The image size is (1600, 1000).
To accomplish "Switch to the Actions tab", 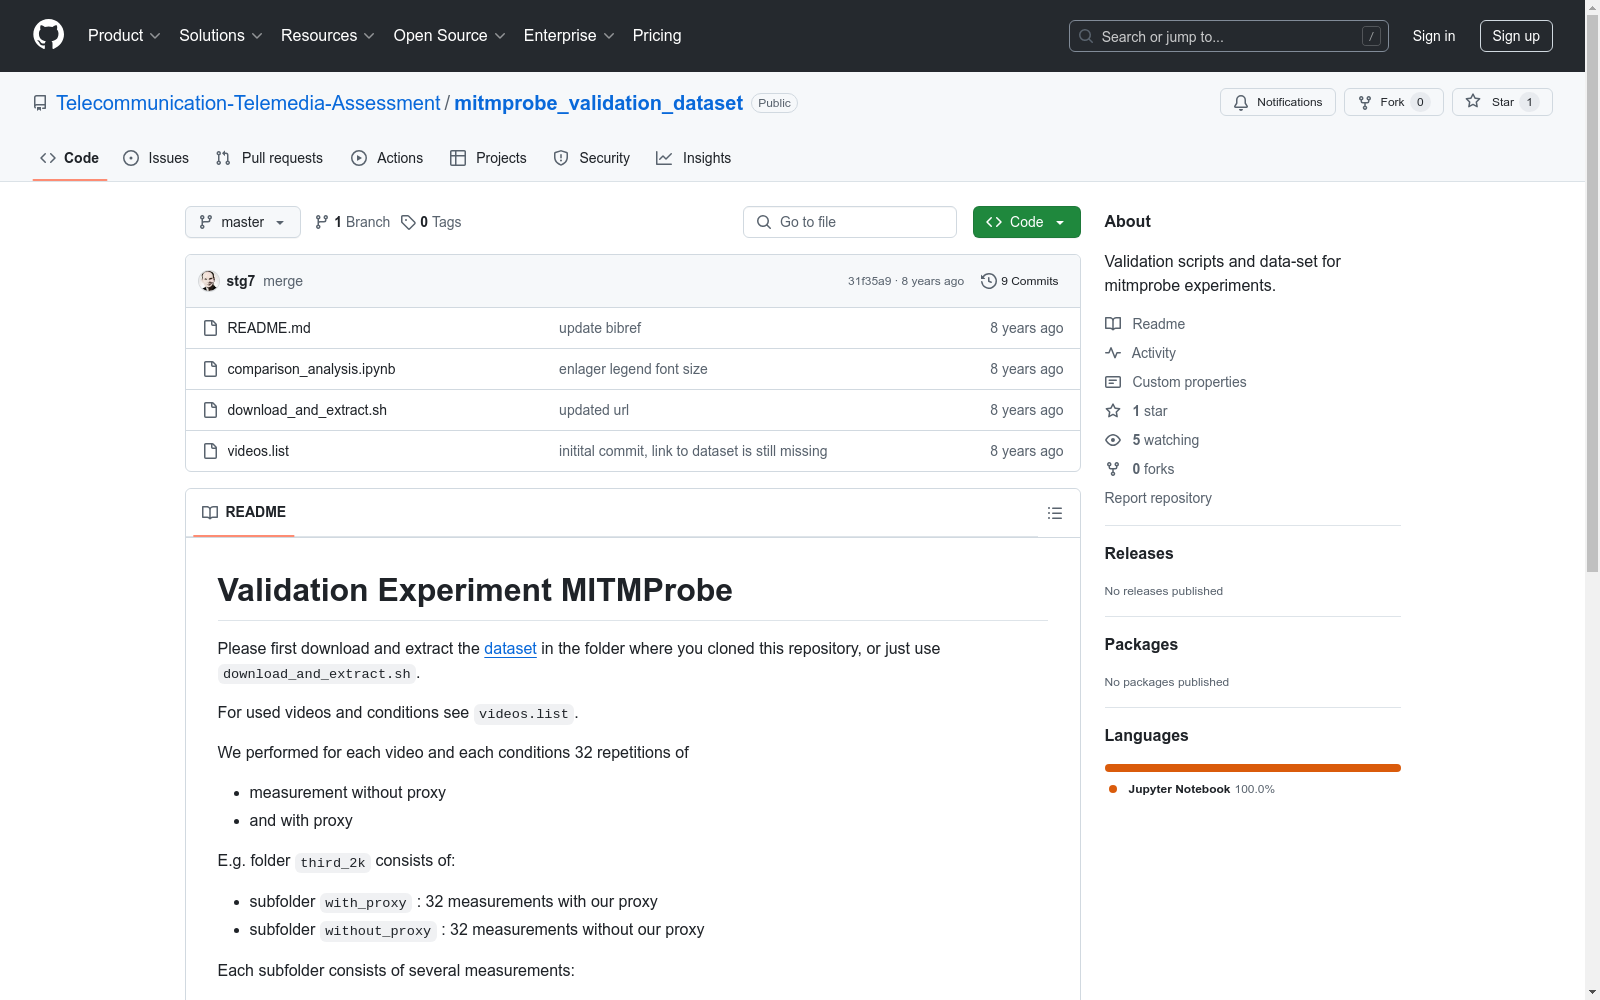I will [387, 158].
